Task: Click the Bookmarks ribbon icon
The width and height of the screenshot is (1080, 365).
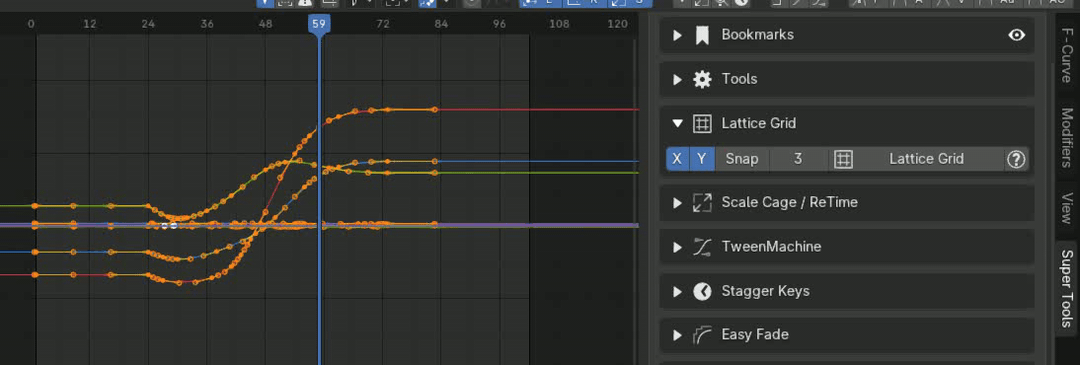Action: [x=702, y=35]
